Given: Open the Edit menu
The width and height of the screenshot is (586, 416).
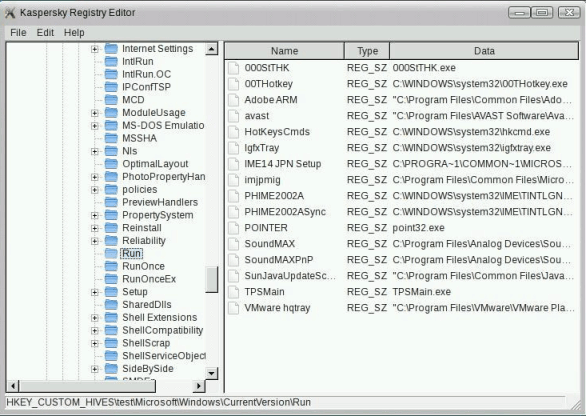Looking at the screenshot, I should click(45, 33).
